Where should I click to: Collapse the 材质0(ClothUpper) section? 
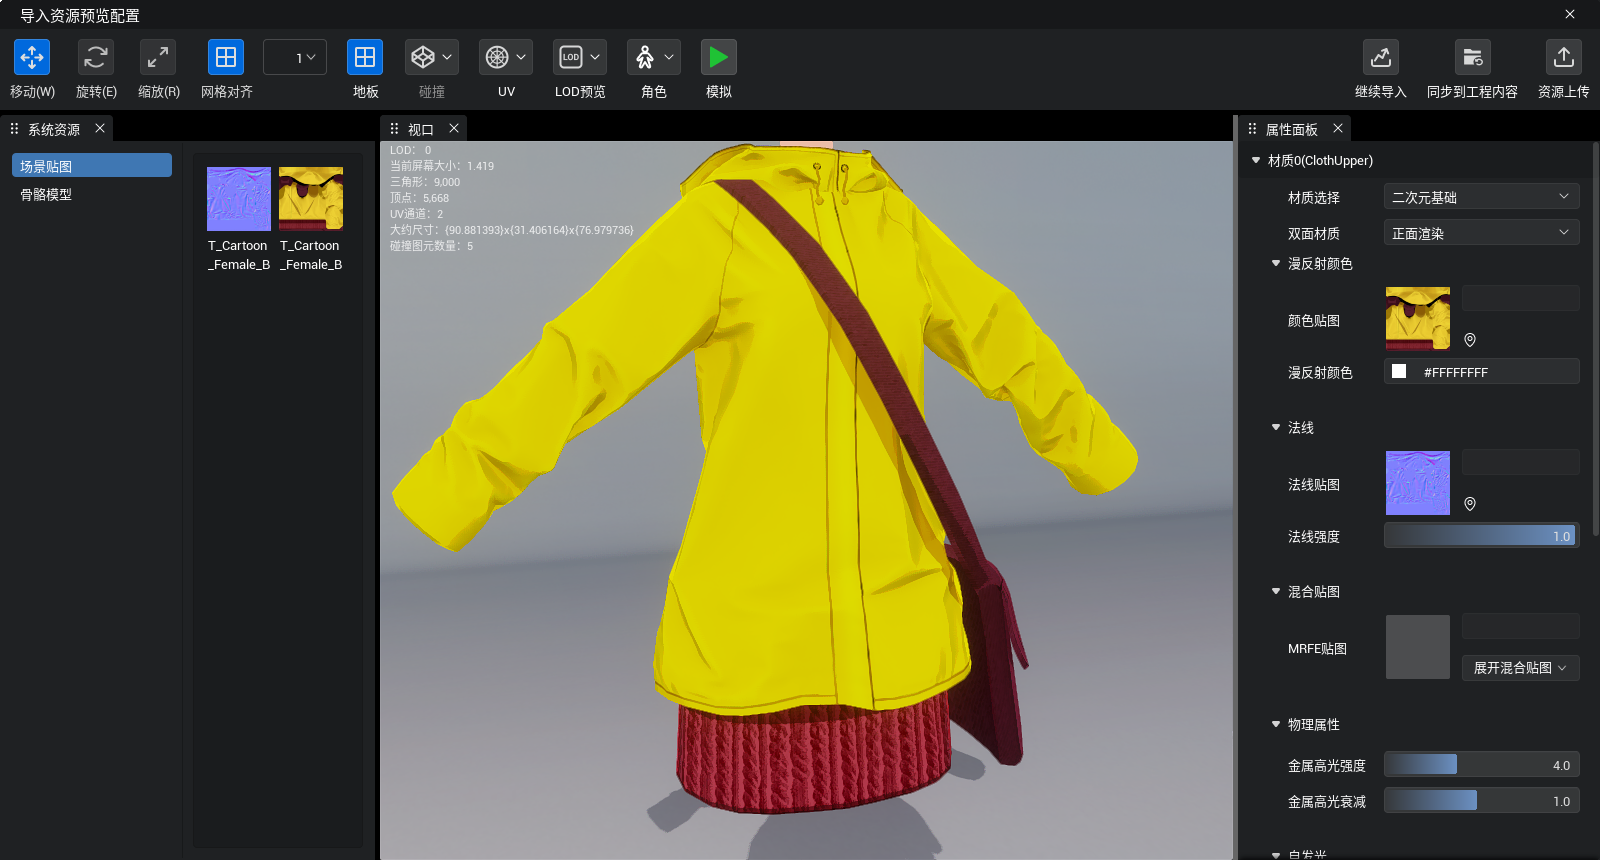[x=1256, y=160]
